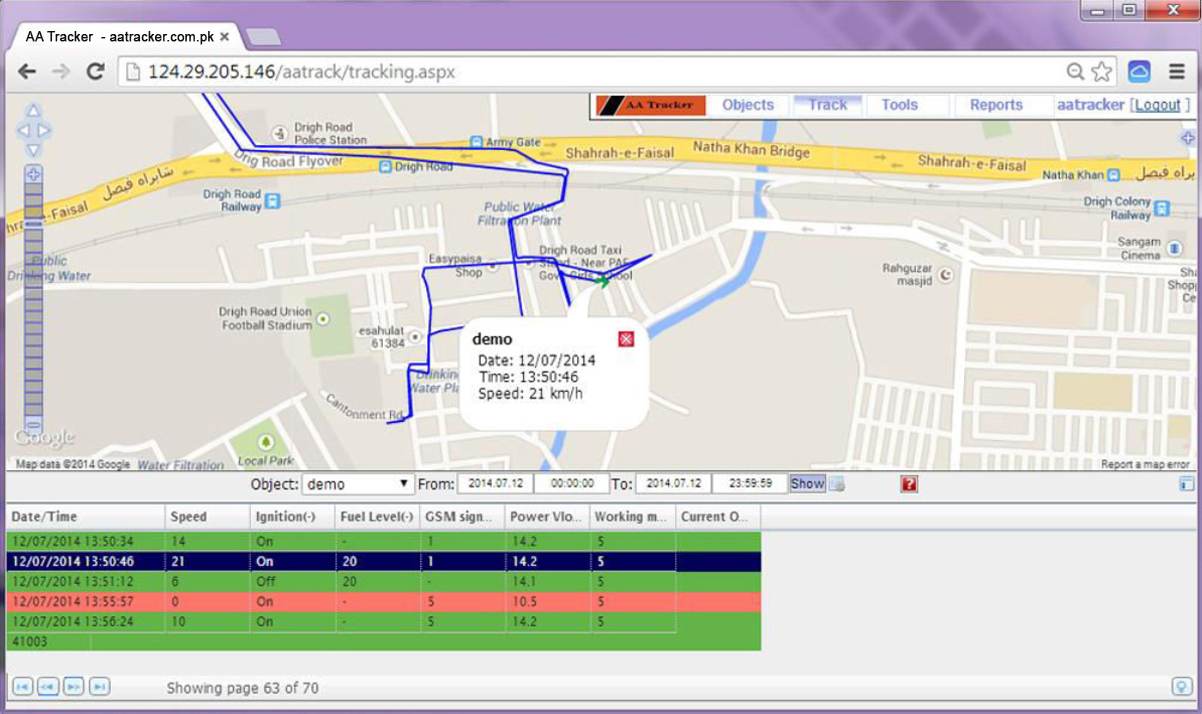This screenshot has height=714, width=1202.
Task: Click the Show button
Action: tap(806, 483)
